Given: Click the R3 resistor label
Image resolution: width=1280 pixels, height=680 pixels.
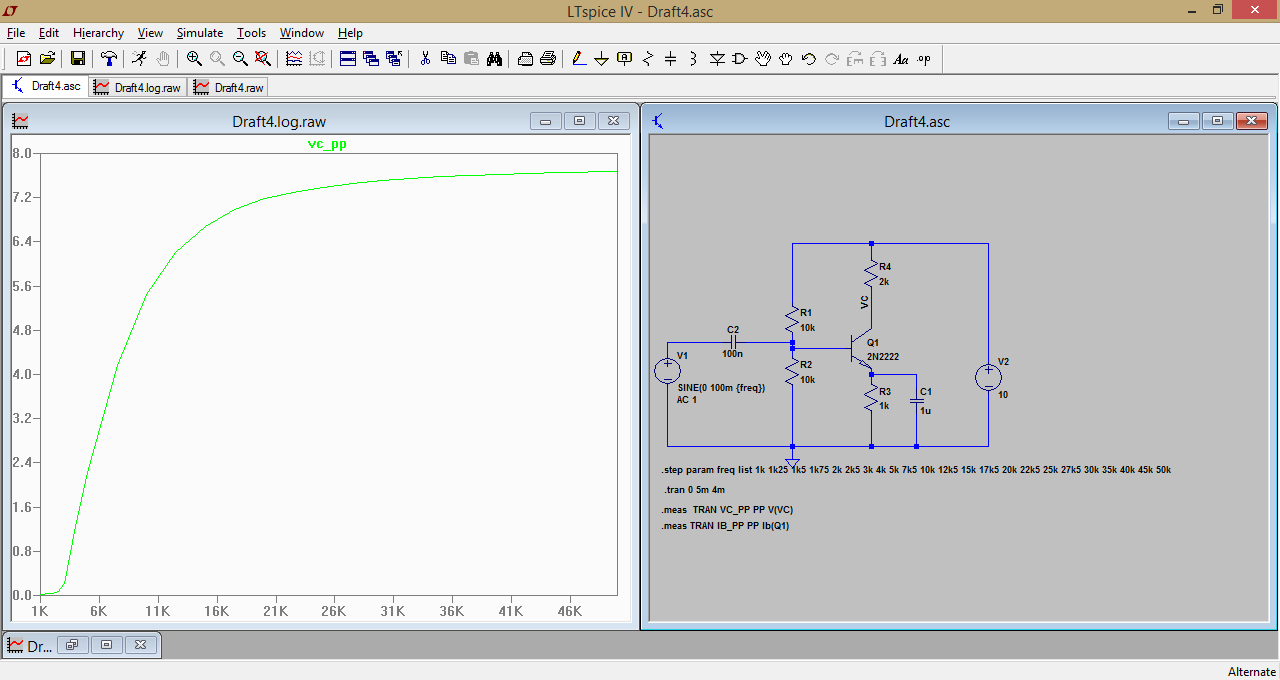Looking at the screenshot, I should 885,392.
